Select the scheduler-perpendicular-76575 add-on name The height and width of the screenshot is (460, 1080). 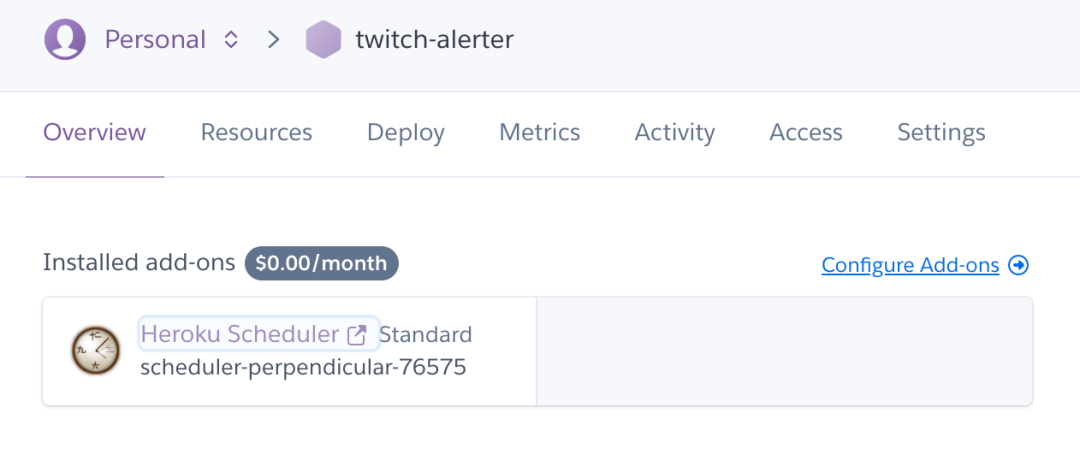point(303,367)
